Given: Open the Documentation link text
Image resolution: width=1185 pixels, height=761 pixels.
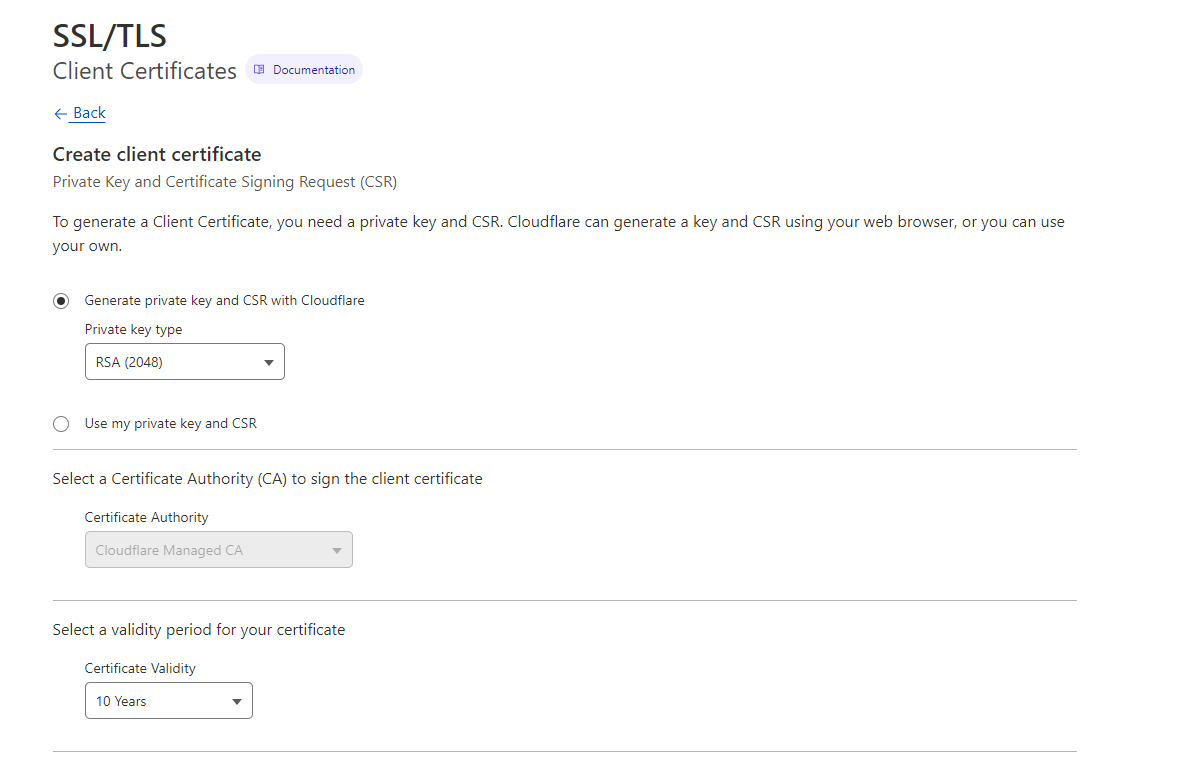Looking at the screenshot, I should coord(313,70).
